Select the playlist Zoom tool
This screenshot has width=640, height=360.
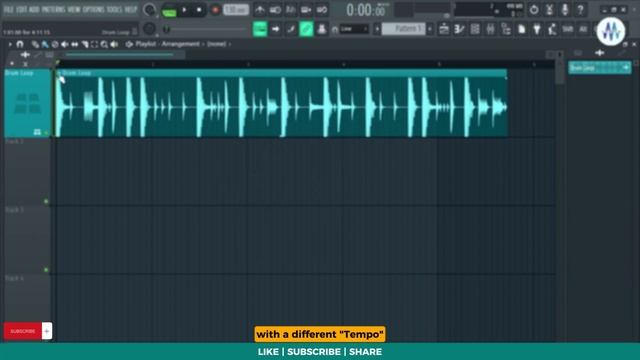point(104,44)
